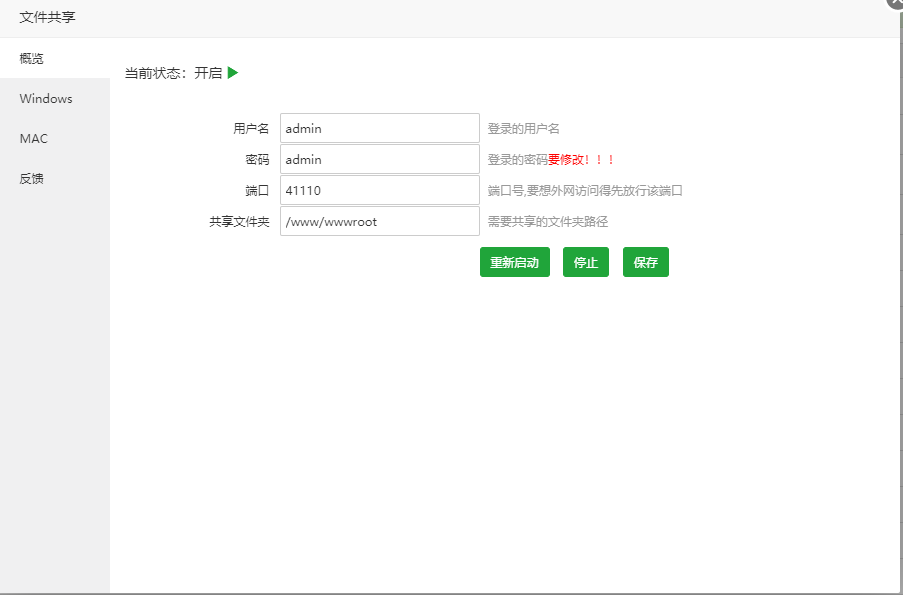903x595 pixels.
Task: Switch to the 概览 tab
Action: (55, 58)
